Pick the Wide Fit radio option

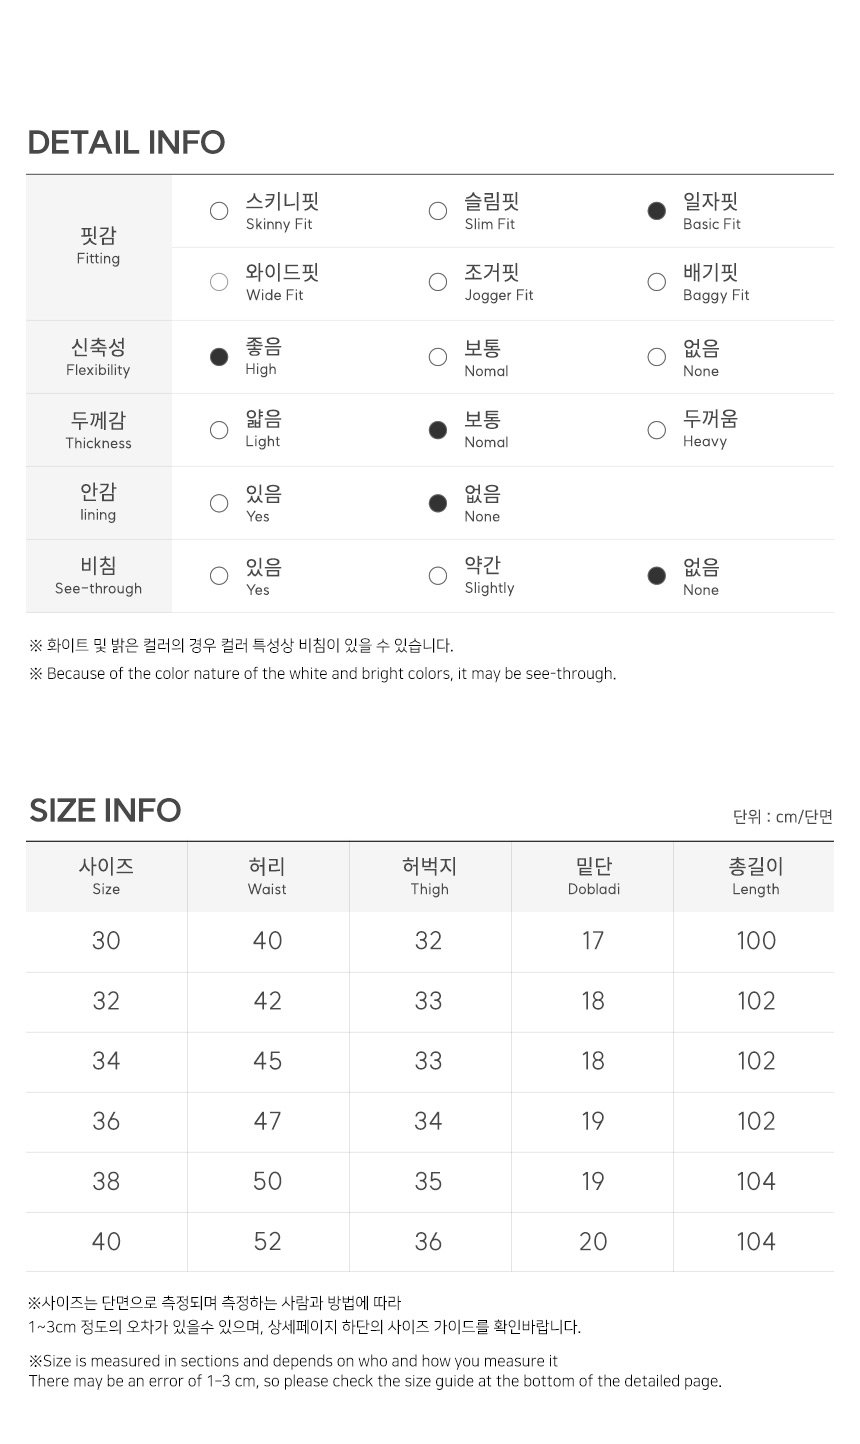219,282
